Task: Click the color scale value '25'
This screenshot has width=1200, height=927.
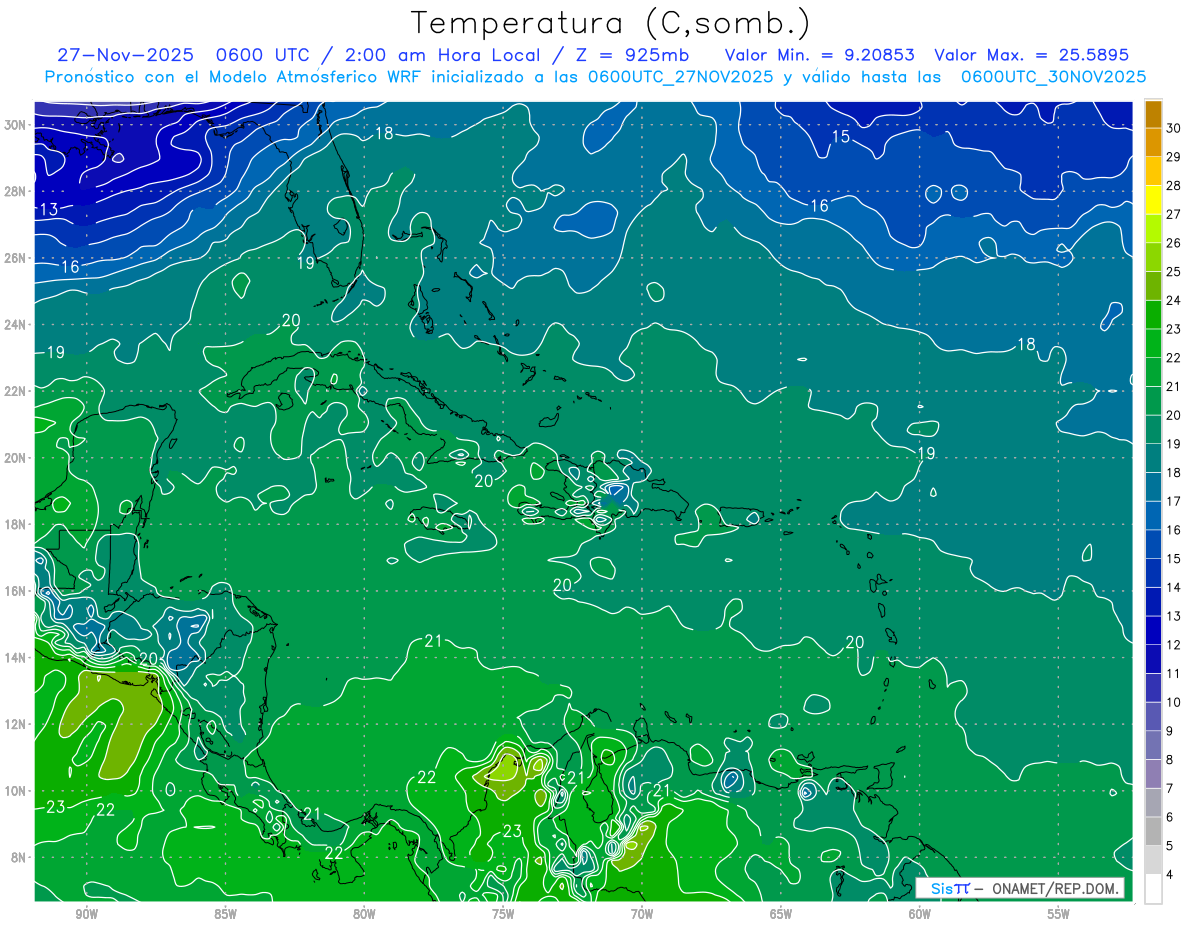Action: click(x=1173, y=272)
